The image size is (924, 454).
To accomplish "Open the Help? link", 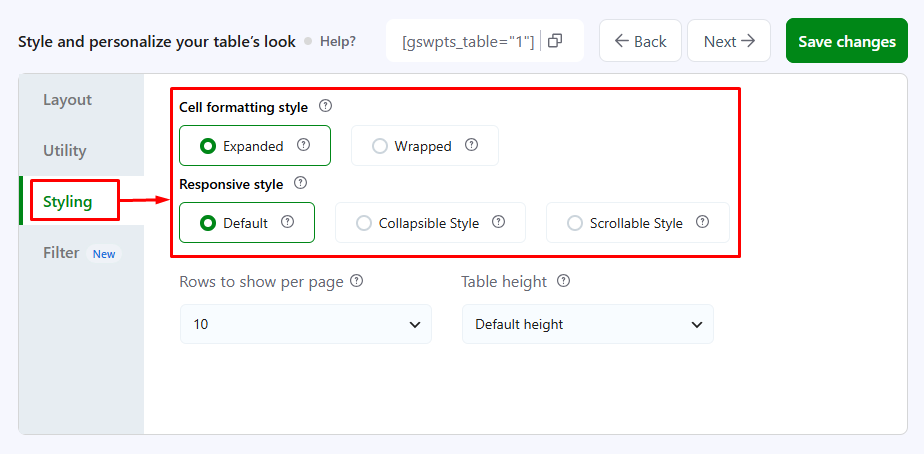I will point(338,42).
